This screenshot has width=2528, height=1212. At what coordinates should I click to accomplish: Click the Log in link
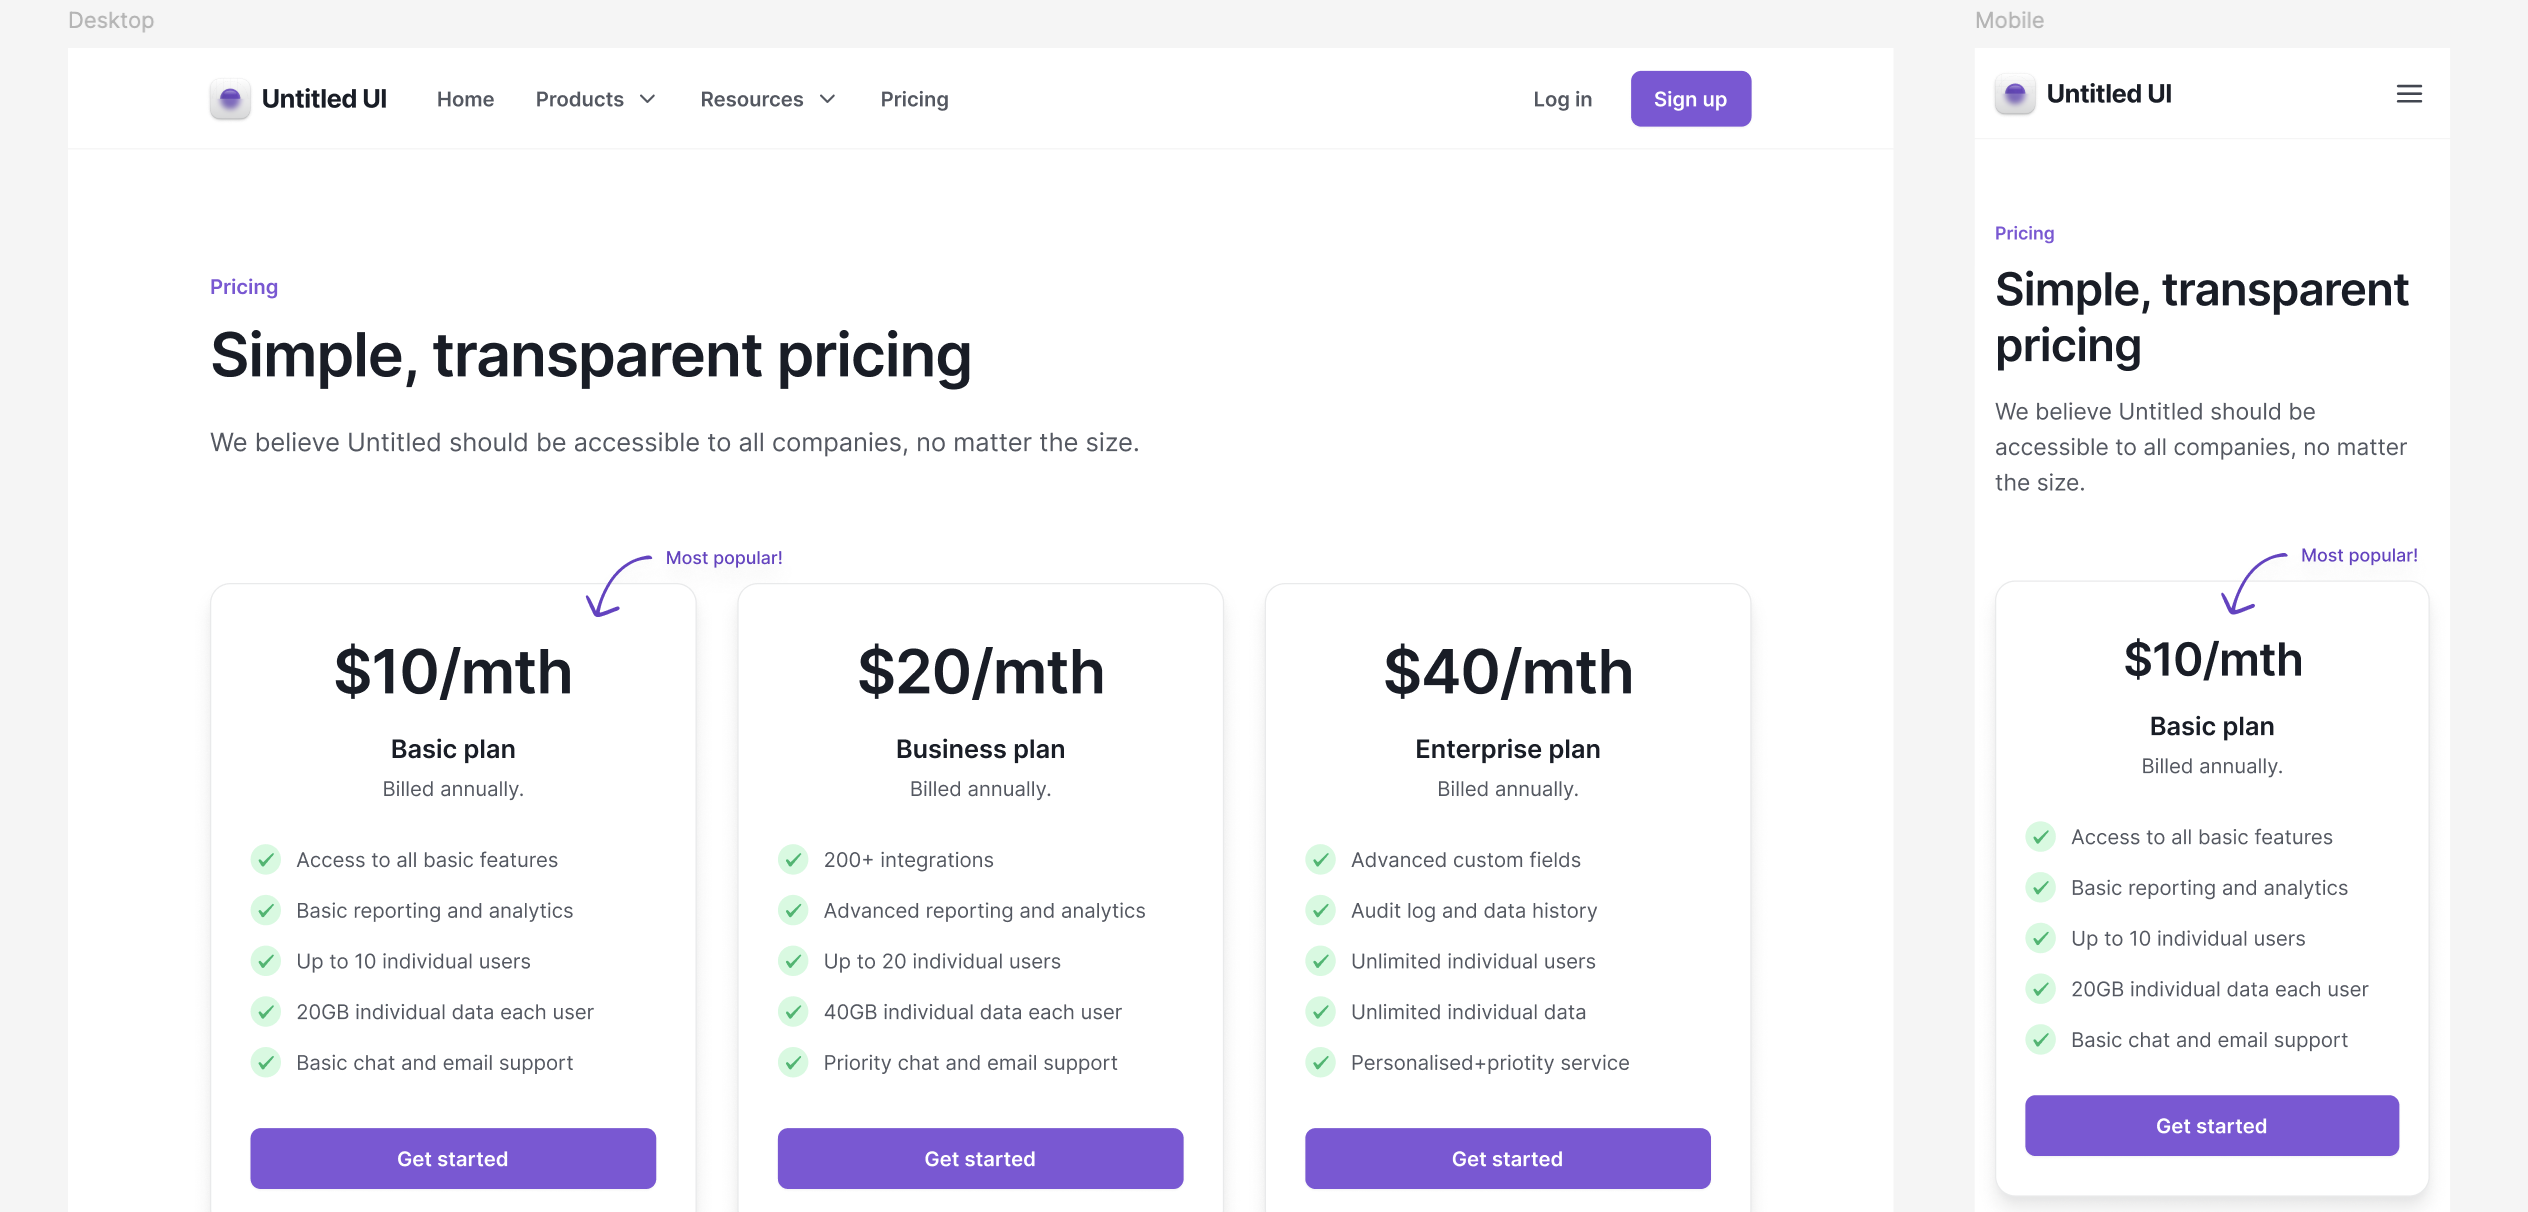tap(1562, 99)
